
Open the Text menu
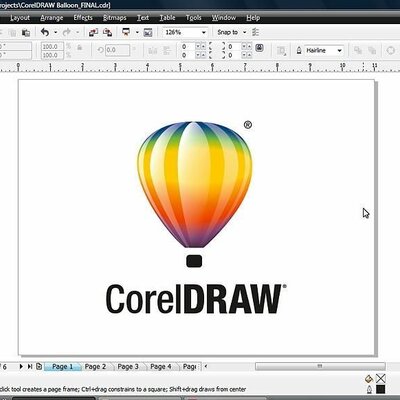(x=143, y=18)
